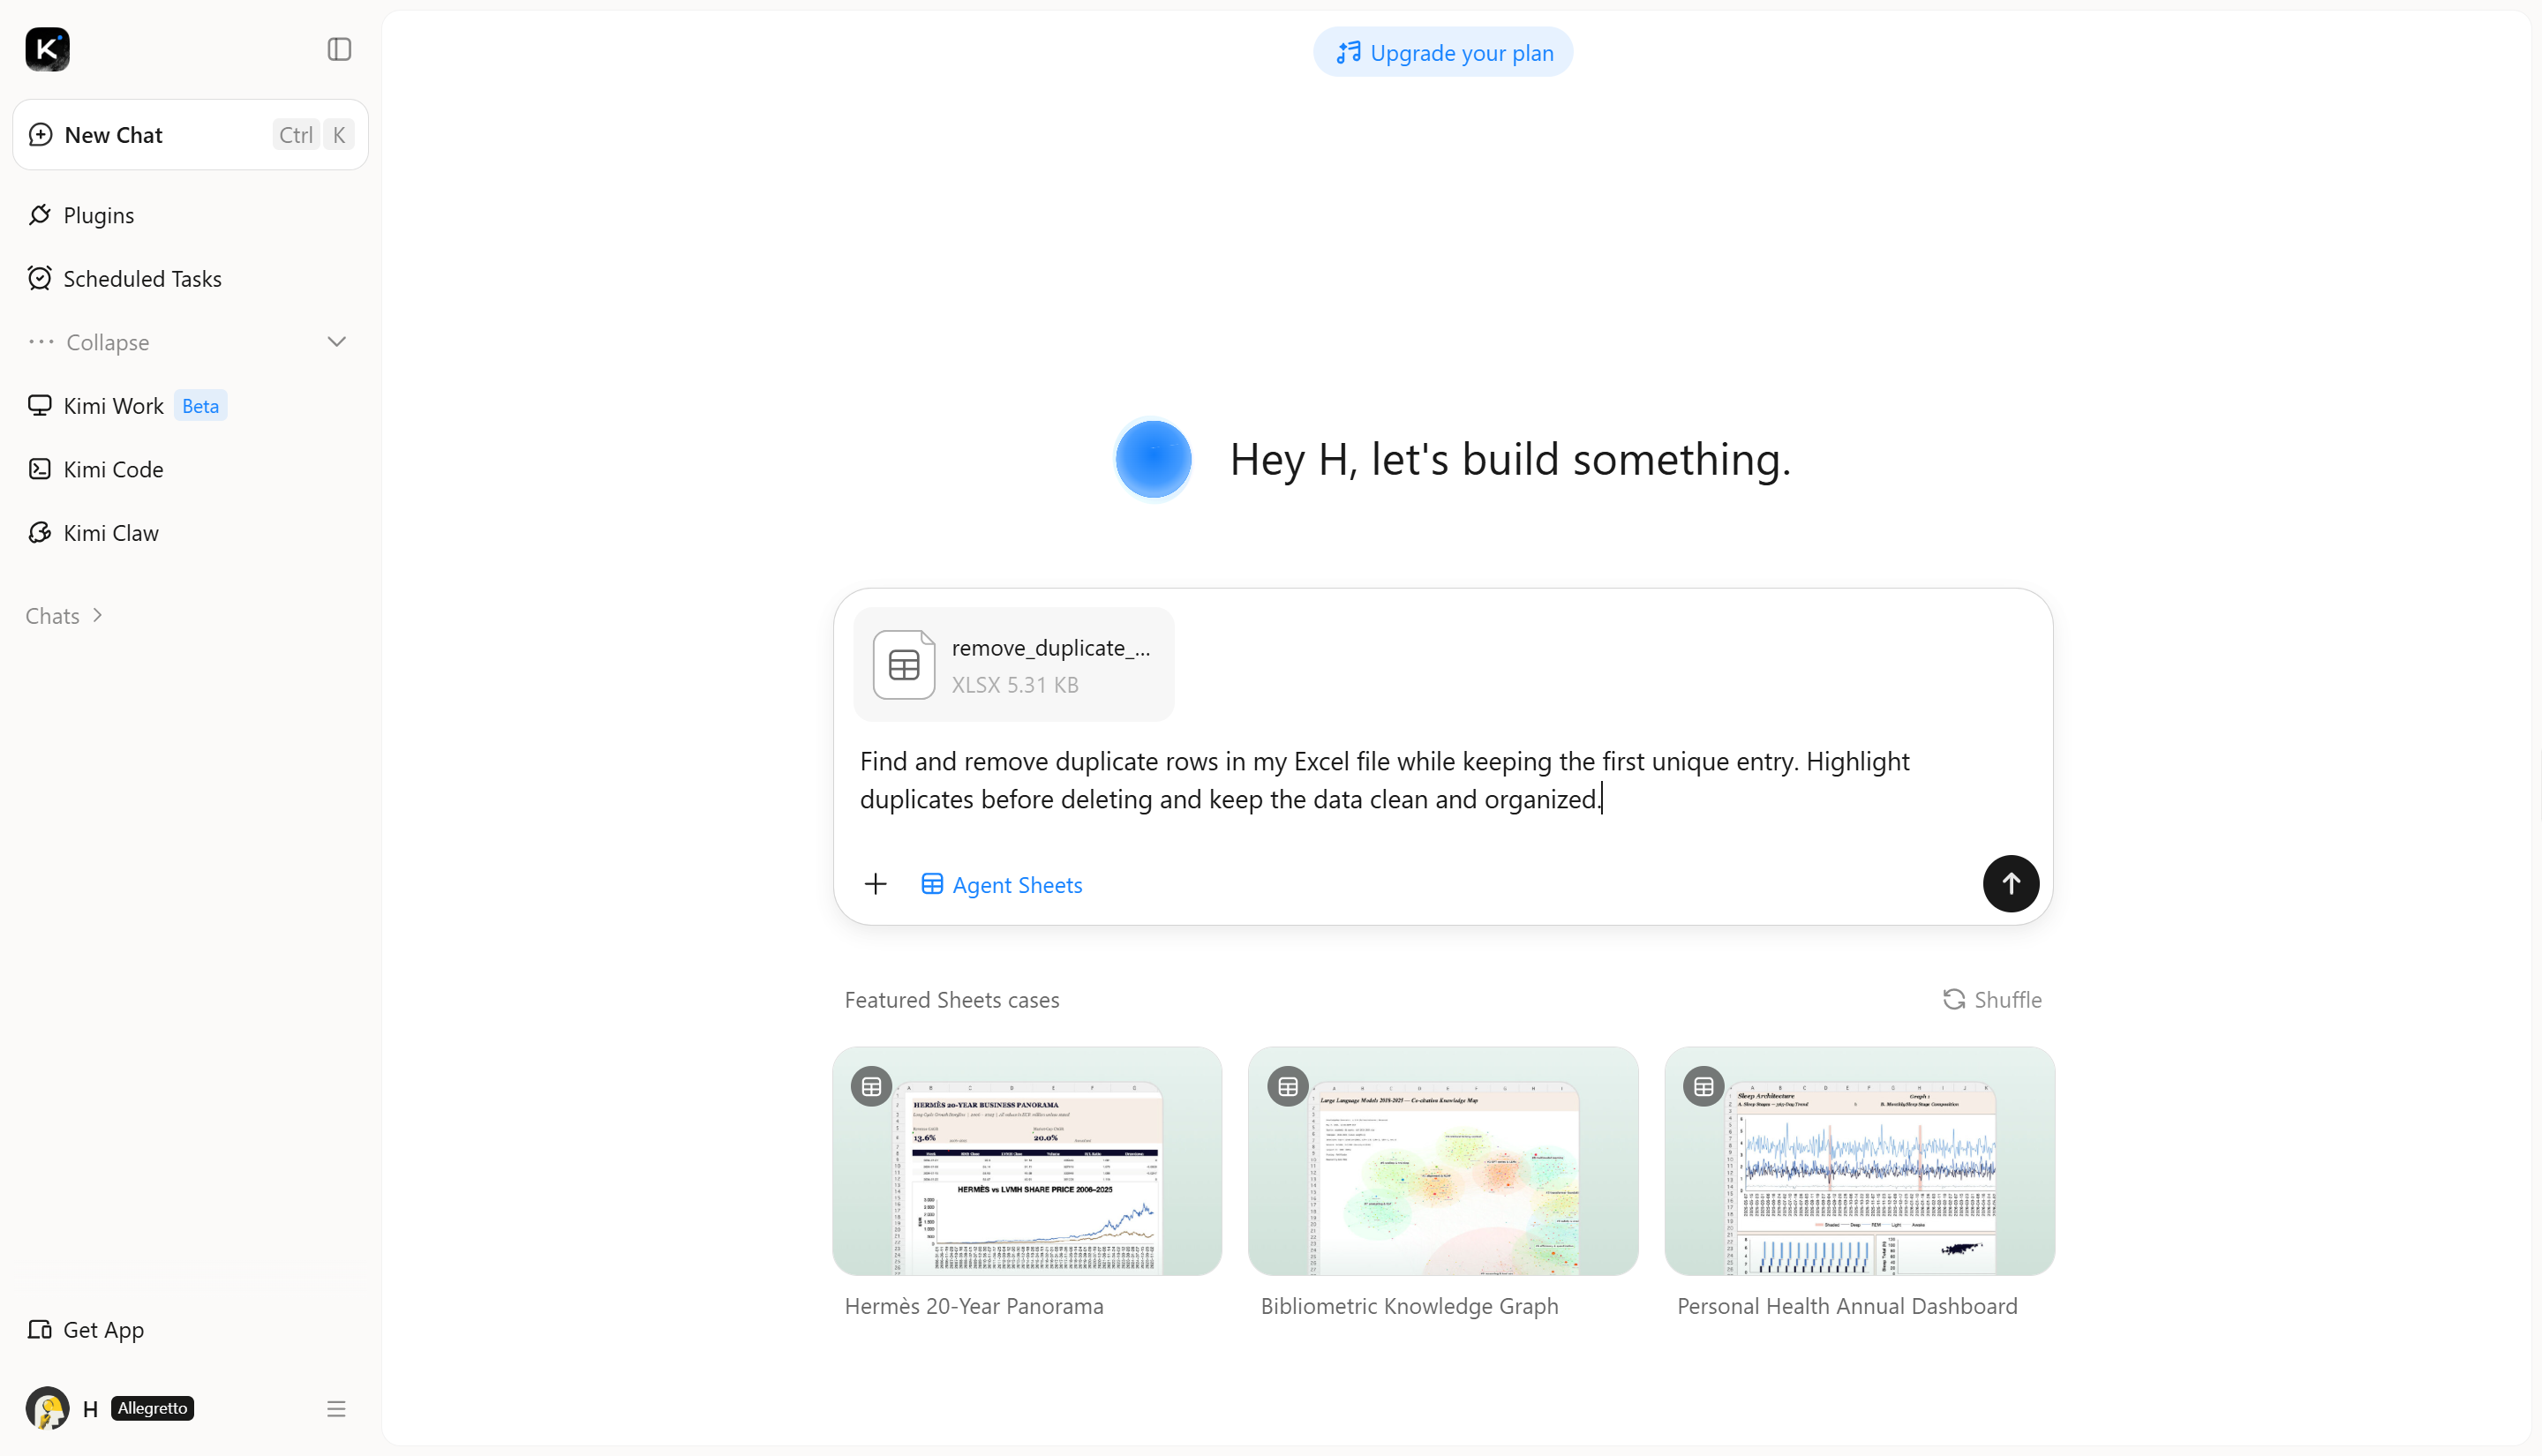The height and width of the screenshot is (1456, 2542).
Task: Click the Plugins plug icon
Action: 40,215
